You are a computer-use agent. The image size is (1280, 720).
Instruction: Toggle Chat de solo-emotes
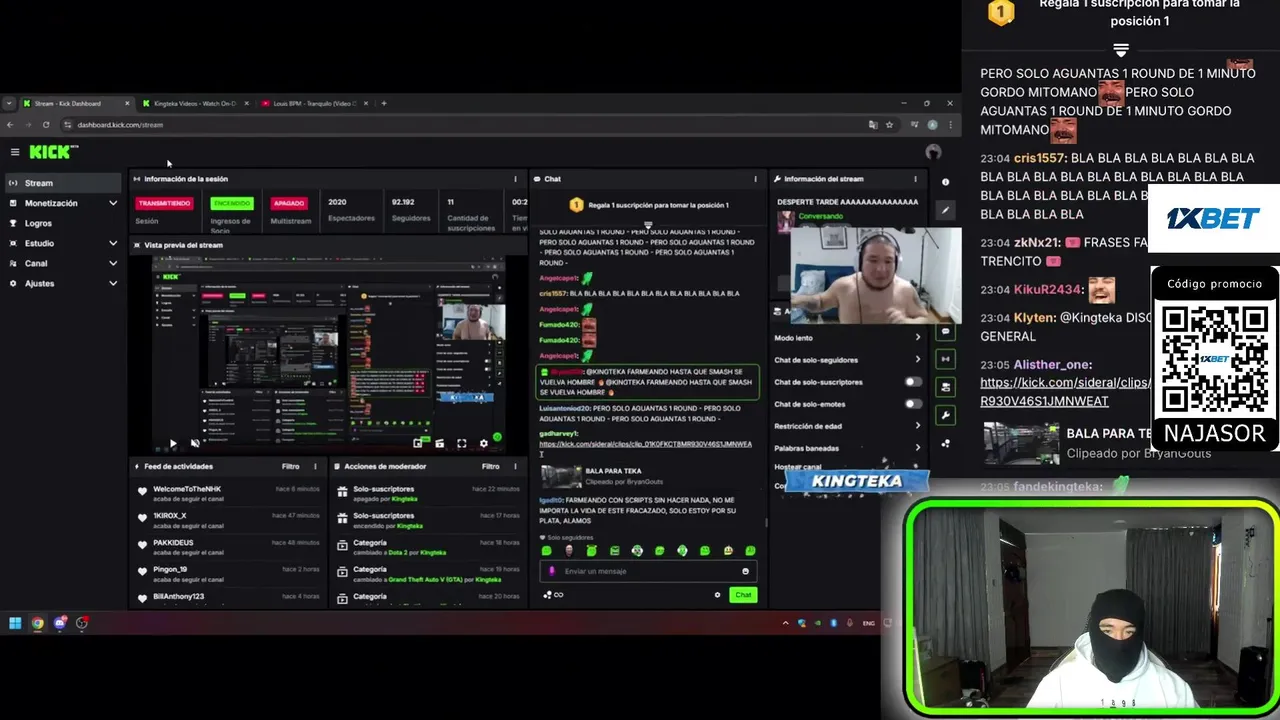pyautogui.click(x=913, y=404)
